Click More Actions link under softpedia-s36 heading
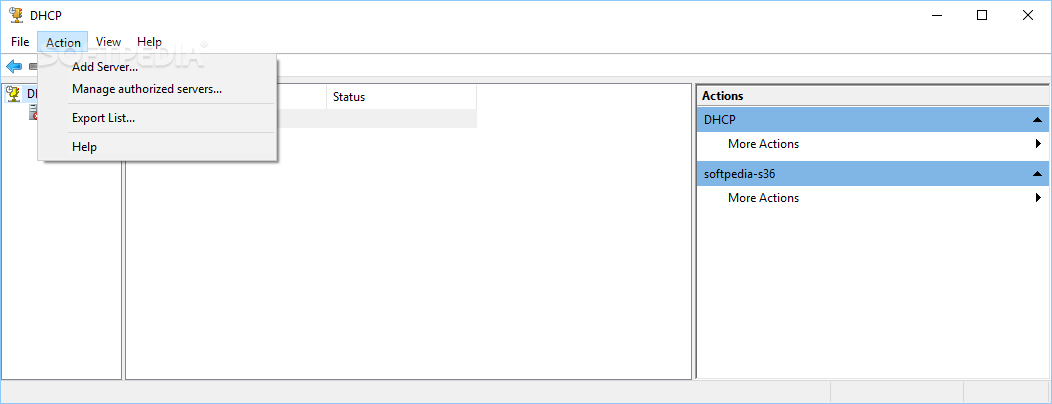 coord(764,198)
